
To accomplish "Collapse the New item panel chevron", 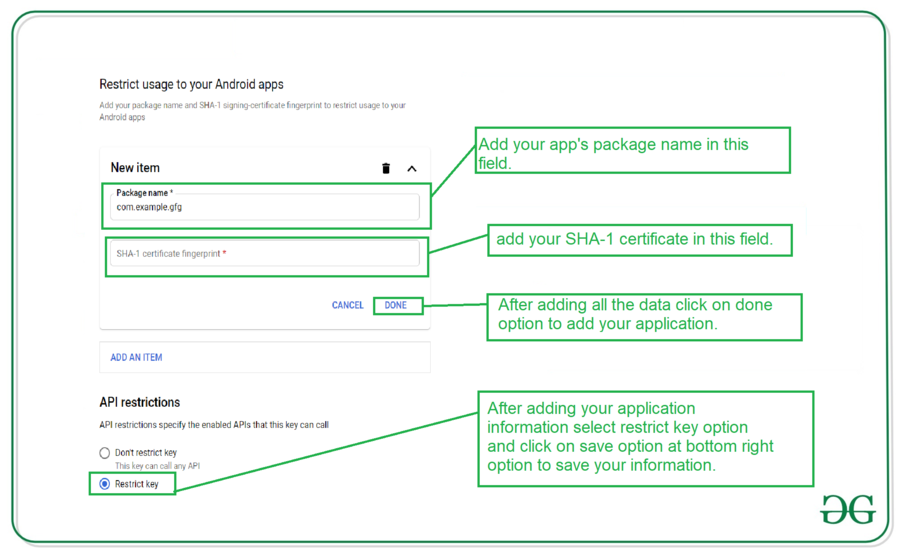I will click(412, 169).
